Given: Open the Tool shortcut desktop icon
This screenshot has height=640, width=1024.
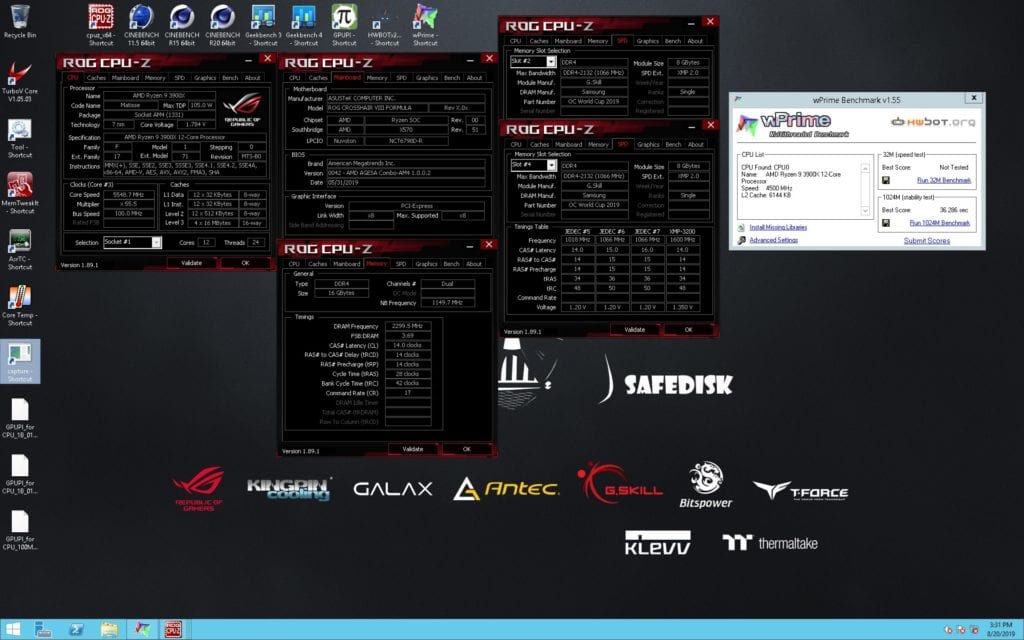Looking at the screenshot, I should point(20,138).
